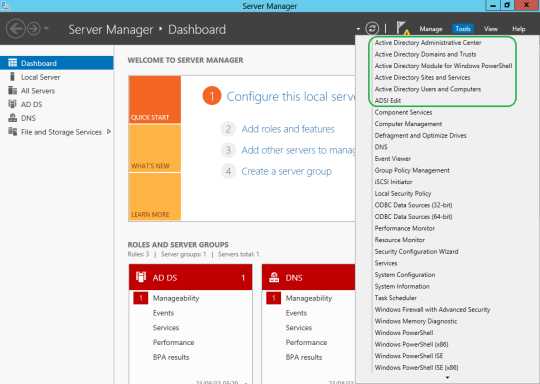Image resolution: width=540 pixels, height=384 pixels.
Task: Click Add roles and features link
Action: [288, 129]
